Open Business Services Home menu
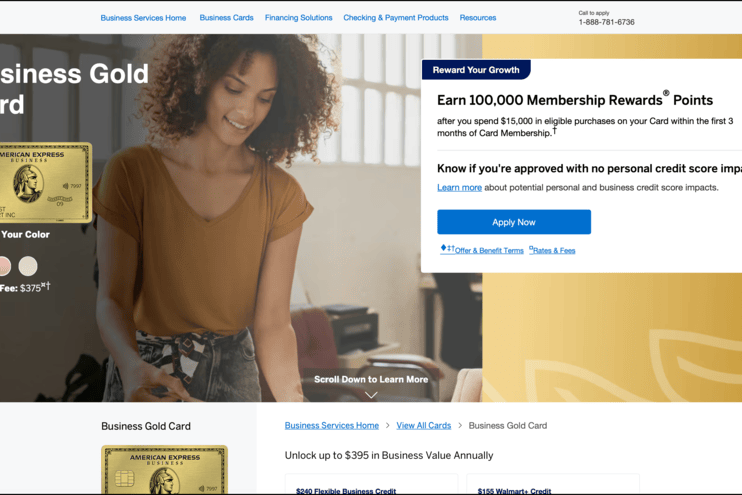742x495 pixels. tap(143, 18)
